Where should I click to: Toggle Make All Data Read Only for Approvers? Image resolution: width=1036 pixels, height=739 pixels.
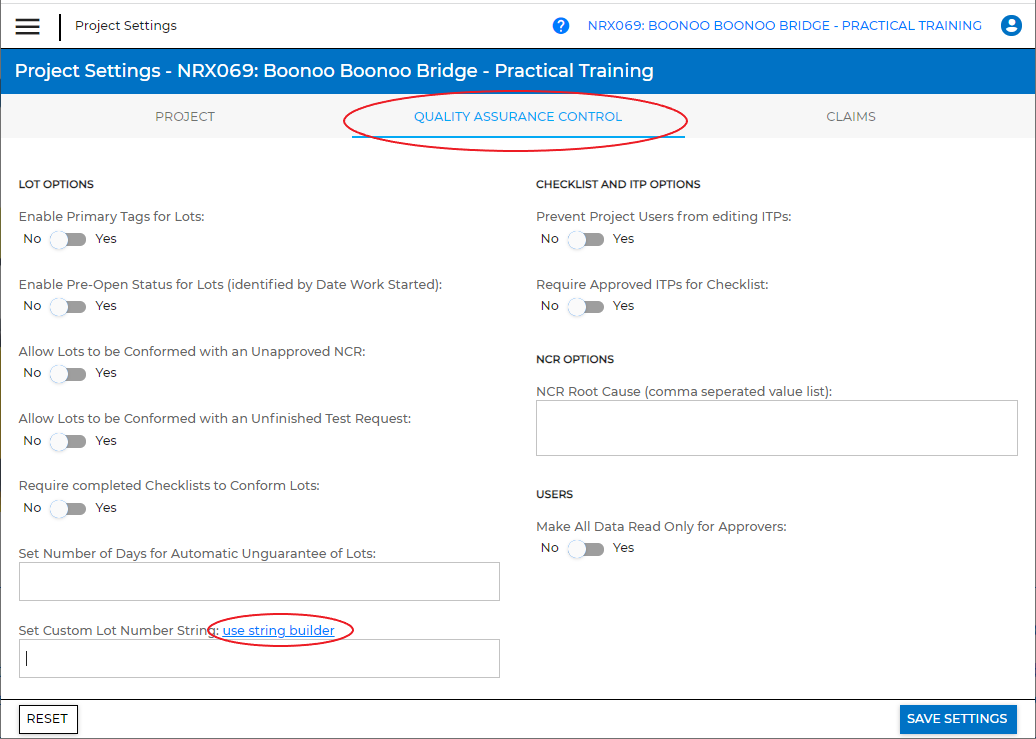(586, 548)
